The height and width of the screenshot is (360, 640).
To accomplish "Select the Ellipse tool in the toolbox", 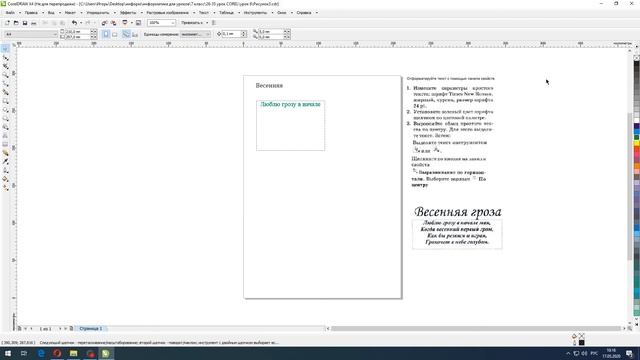I will point(5,109).
